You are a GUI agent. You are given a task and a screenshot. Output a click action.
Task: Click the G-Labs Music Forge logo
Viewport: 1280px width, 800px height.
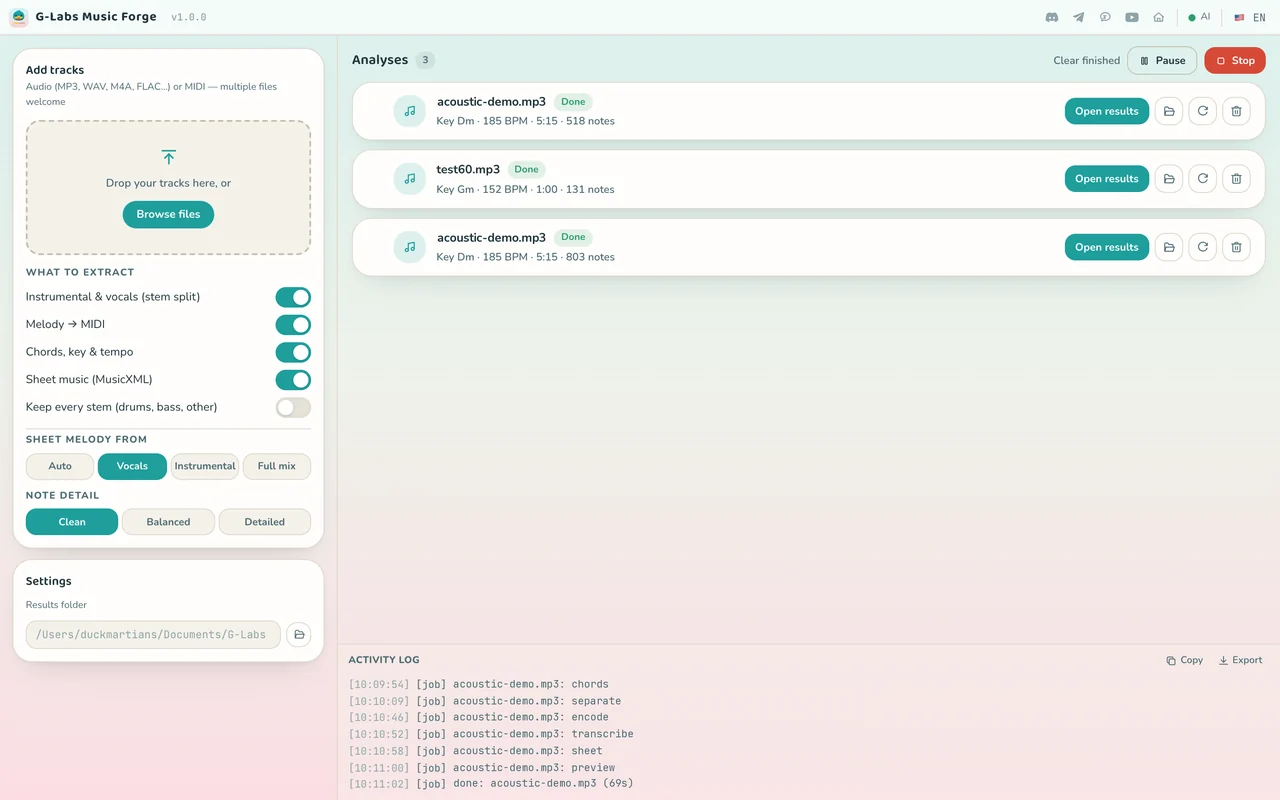point(18,17)
